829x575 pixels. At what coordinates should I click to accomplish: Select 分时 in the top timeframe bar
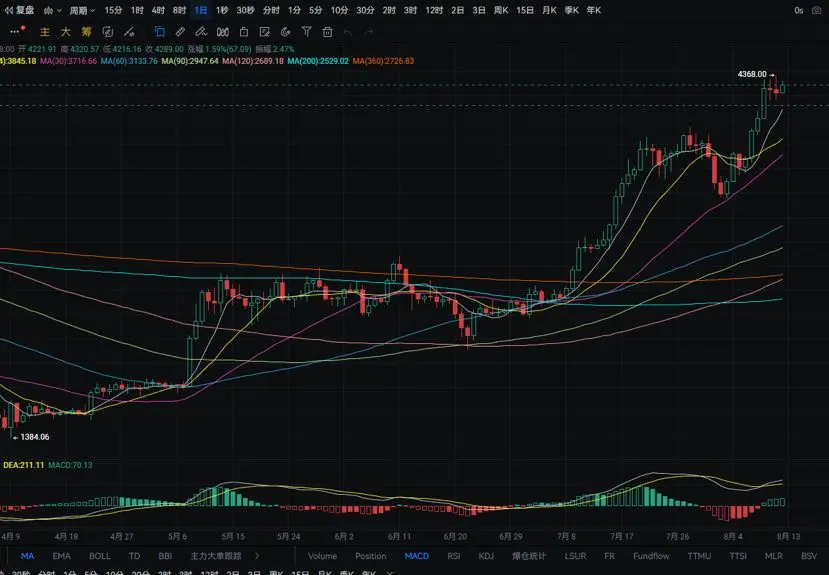pos(271,11)
